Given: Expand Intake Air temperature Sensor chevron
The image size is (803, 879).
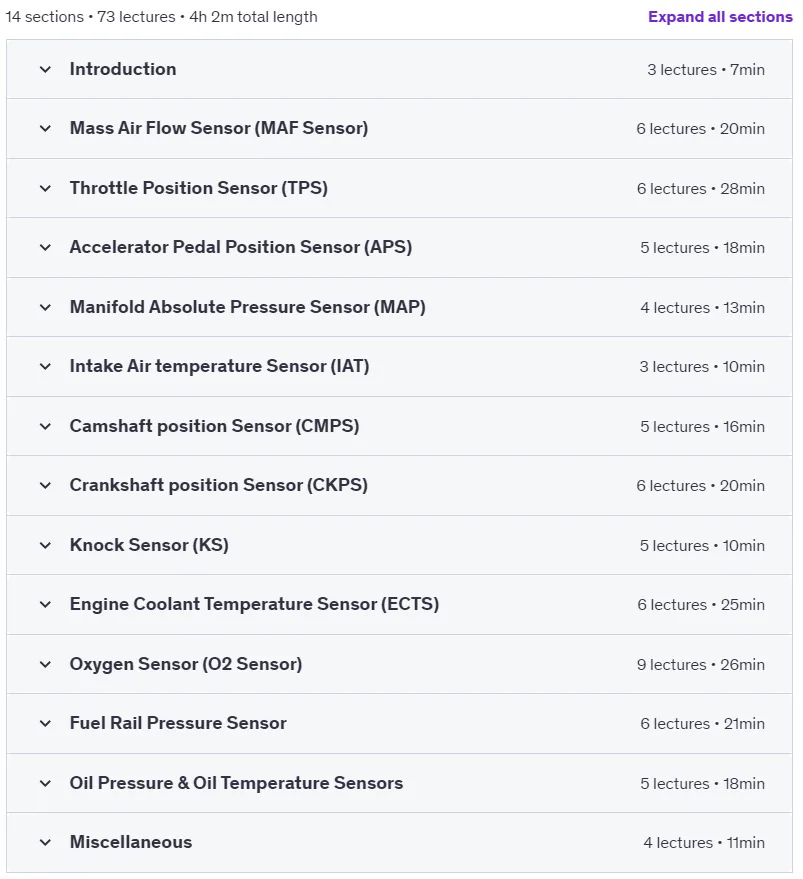Looking at the screenshot, I should click(x=45, y=367).
